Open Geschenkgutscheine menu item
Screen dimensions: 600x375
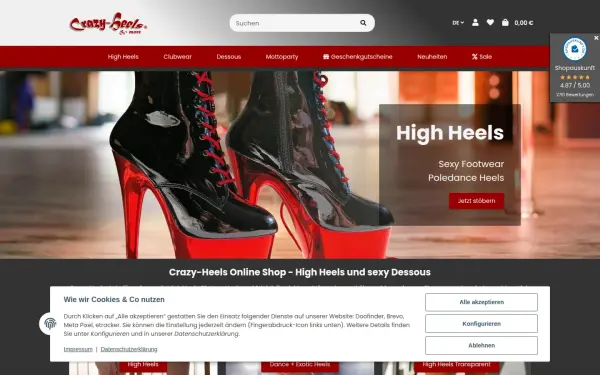coord(357,57)
